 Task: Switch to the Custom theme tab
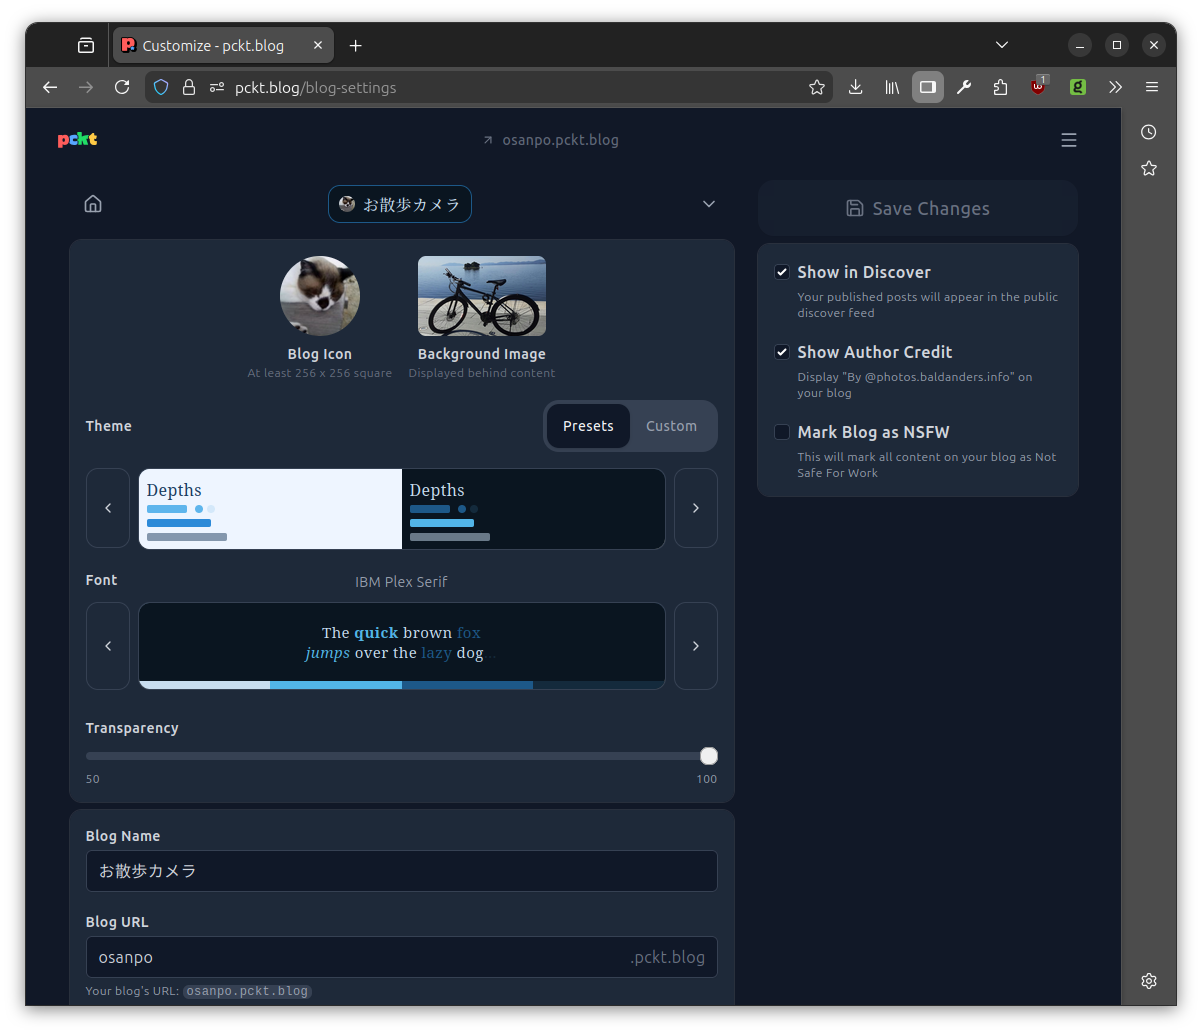671,426
